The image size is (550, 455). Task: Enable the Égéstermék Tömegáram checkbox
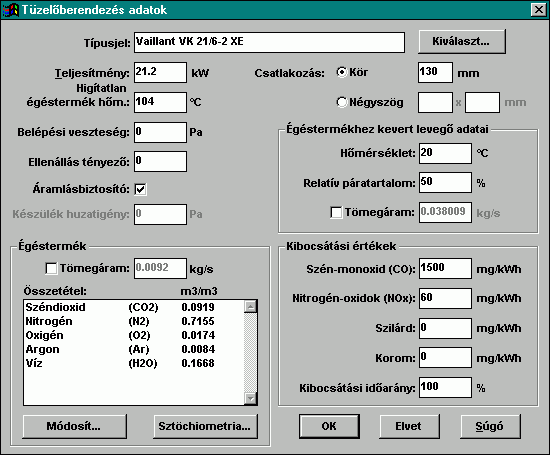click(52, 269)
